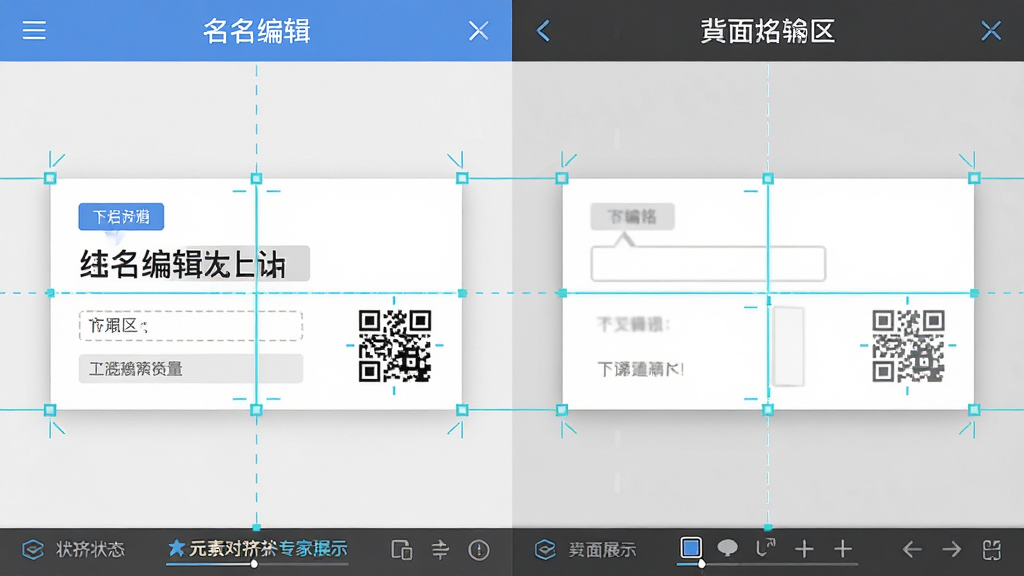This screenshot has width=1024, height=576.
Task: Go back using the chevron in the right header
Action: 543,31
